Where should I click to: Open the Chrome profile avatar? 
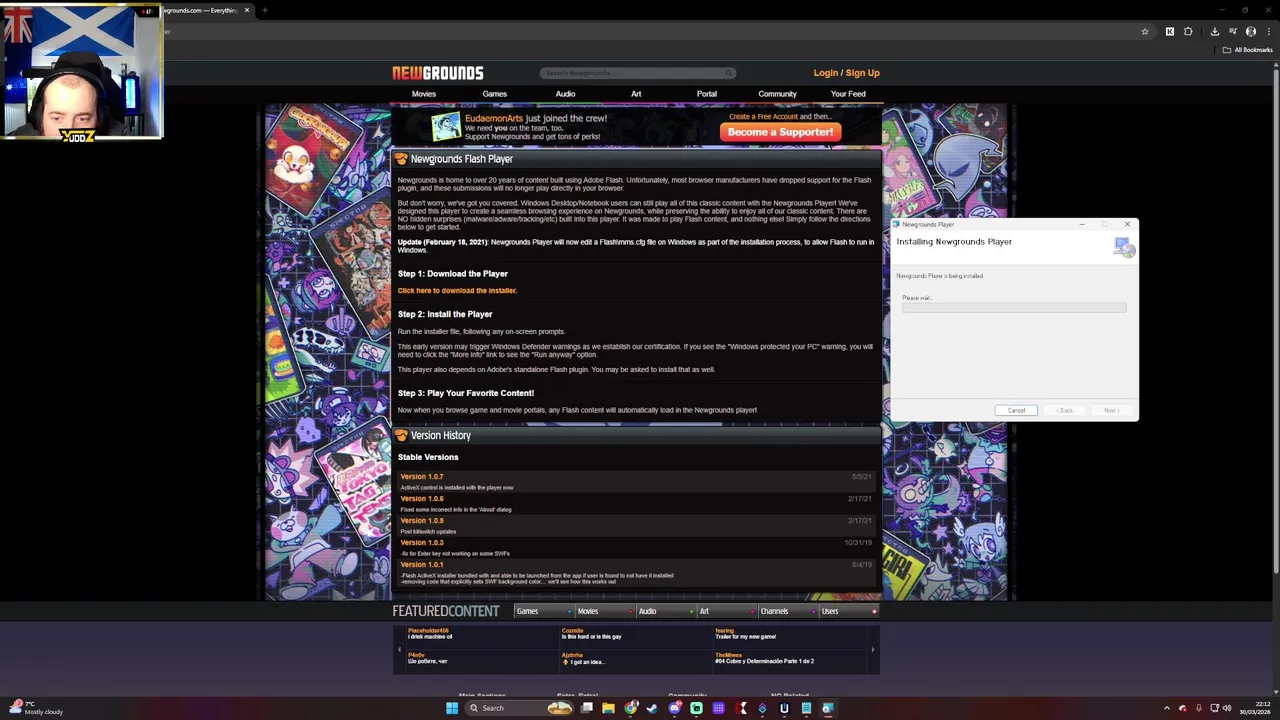(x=1250, y=31)
